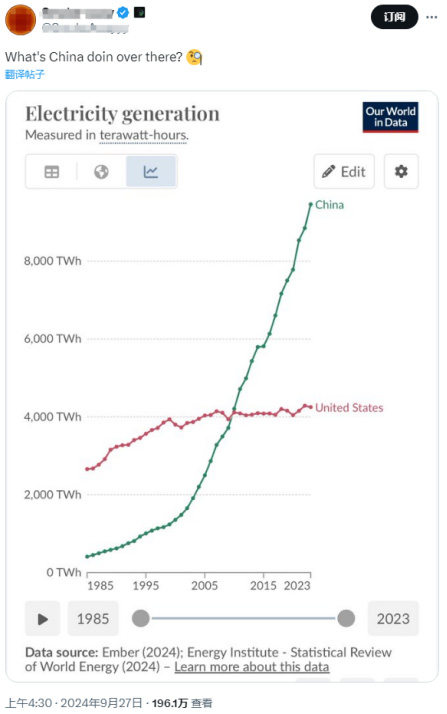Open the post's three-dot more menu
The image size is (447, 714).
pyautogui.click(x=432, y=17)
